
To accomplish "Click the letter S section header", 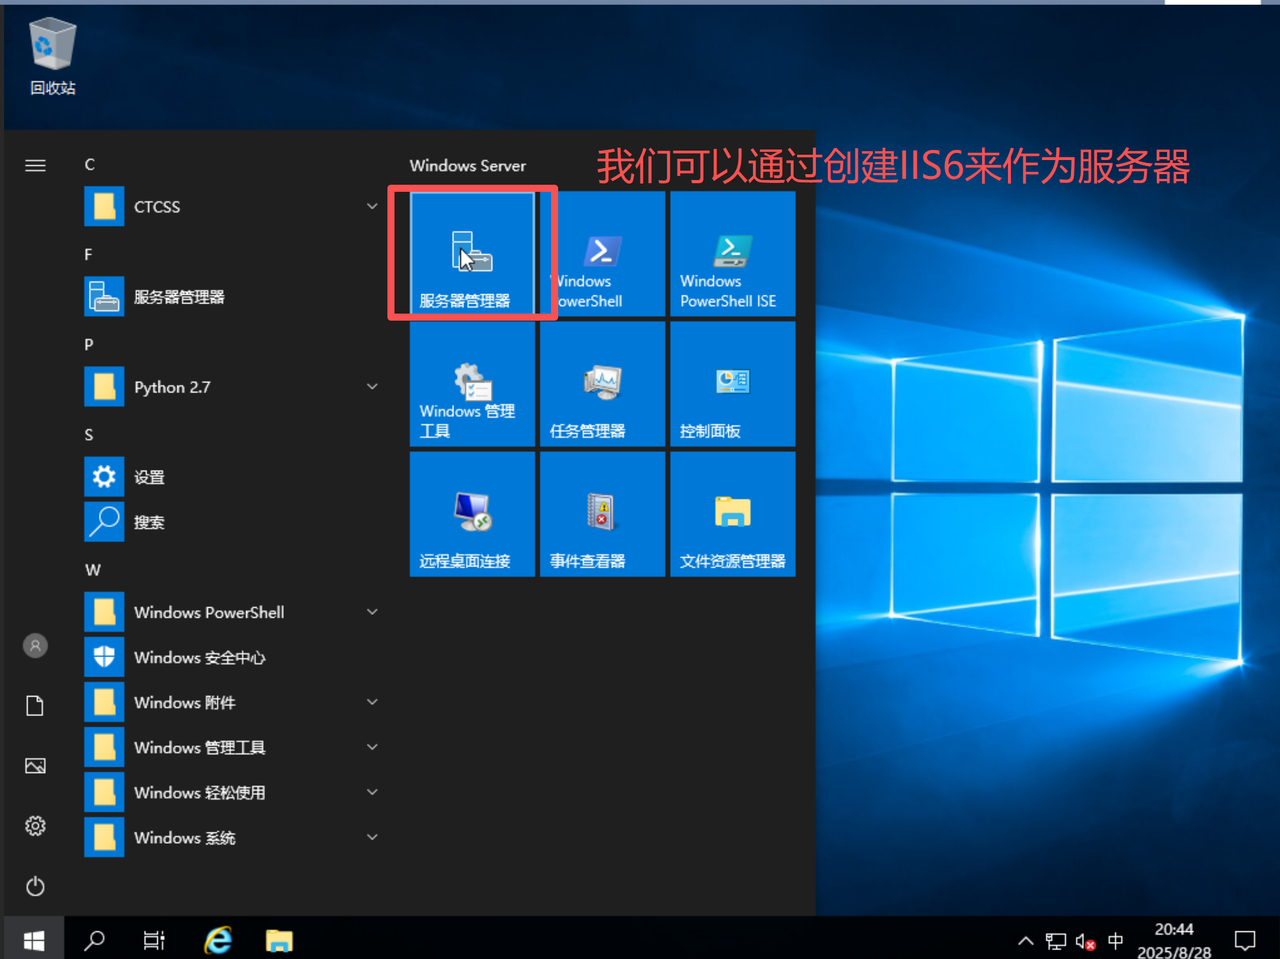I will pyautogui.click(x=89, y=434).
